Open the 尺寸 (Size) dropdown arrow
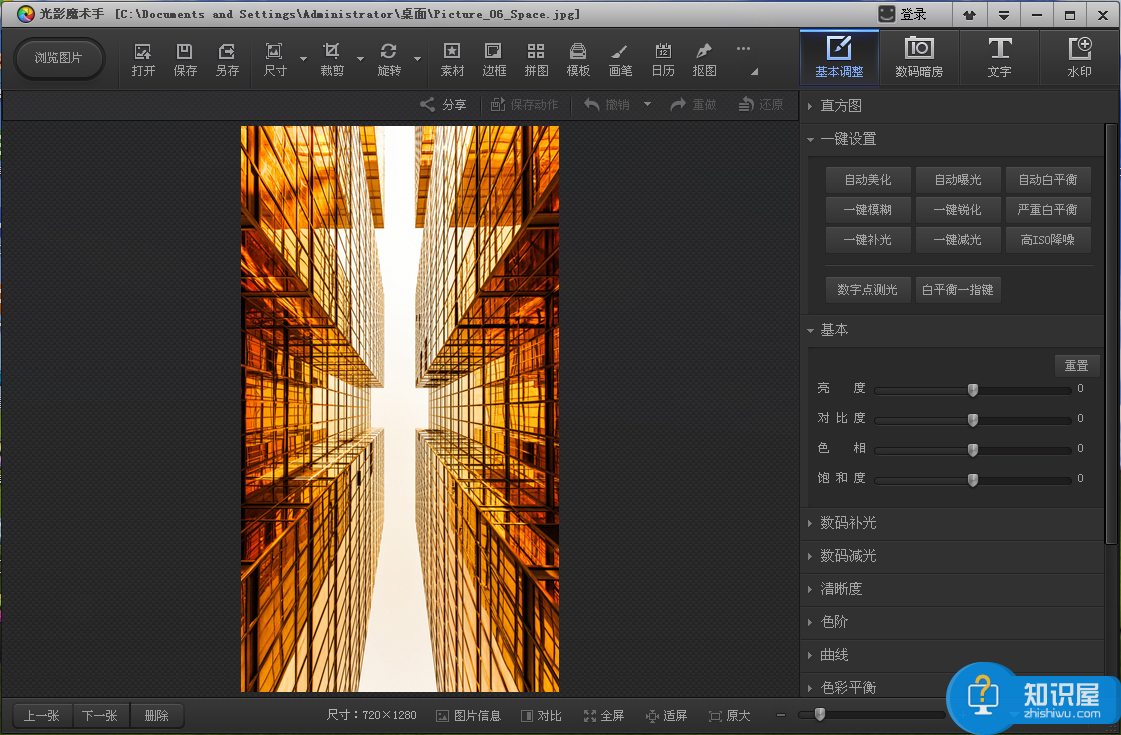Screen dimensions: 1121x735 [303, 59]
